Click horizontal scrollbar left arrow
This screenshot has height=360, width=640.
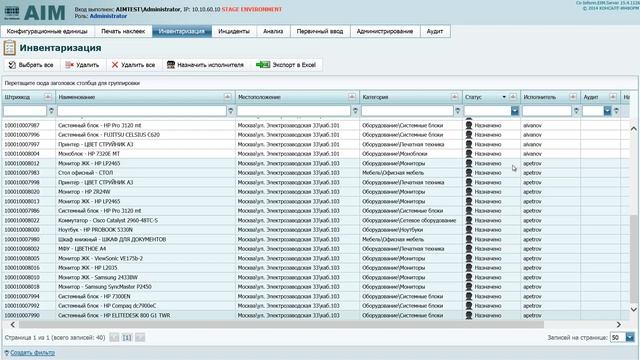coord(13,324)
